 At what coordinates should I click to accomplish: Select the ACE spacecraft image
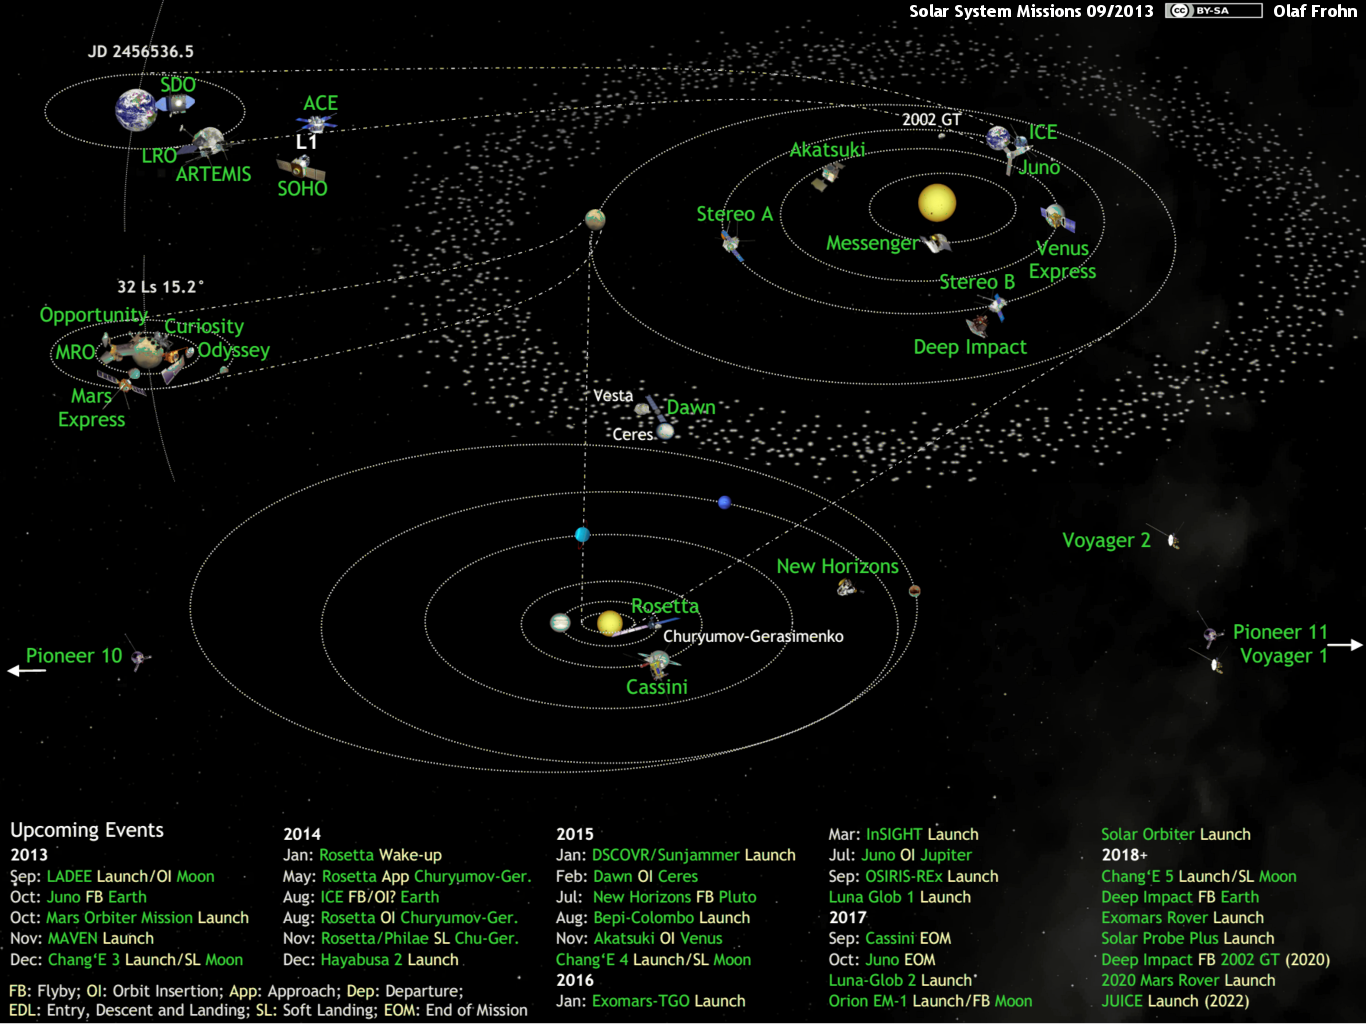(316, 124)
